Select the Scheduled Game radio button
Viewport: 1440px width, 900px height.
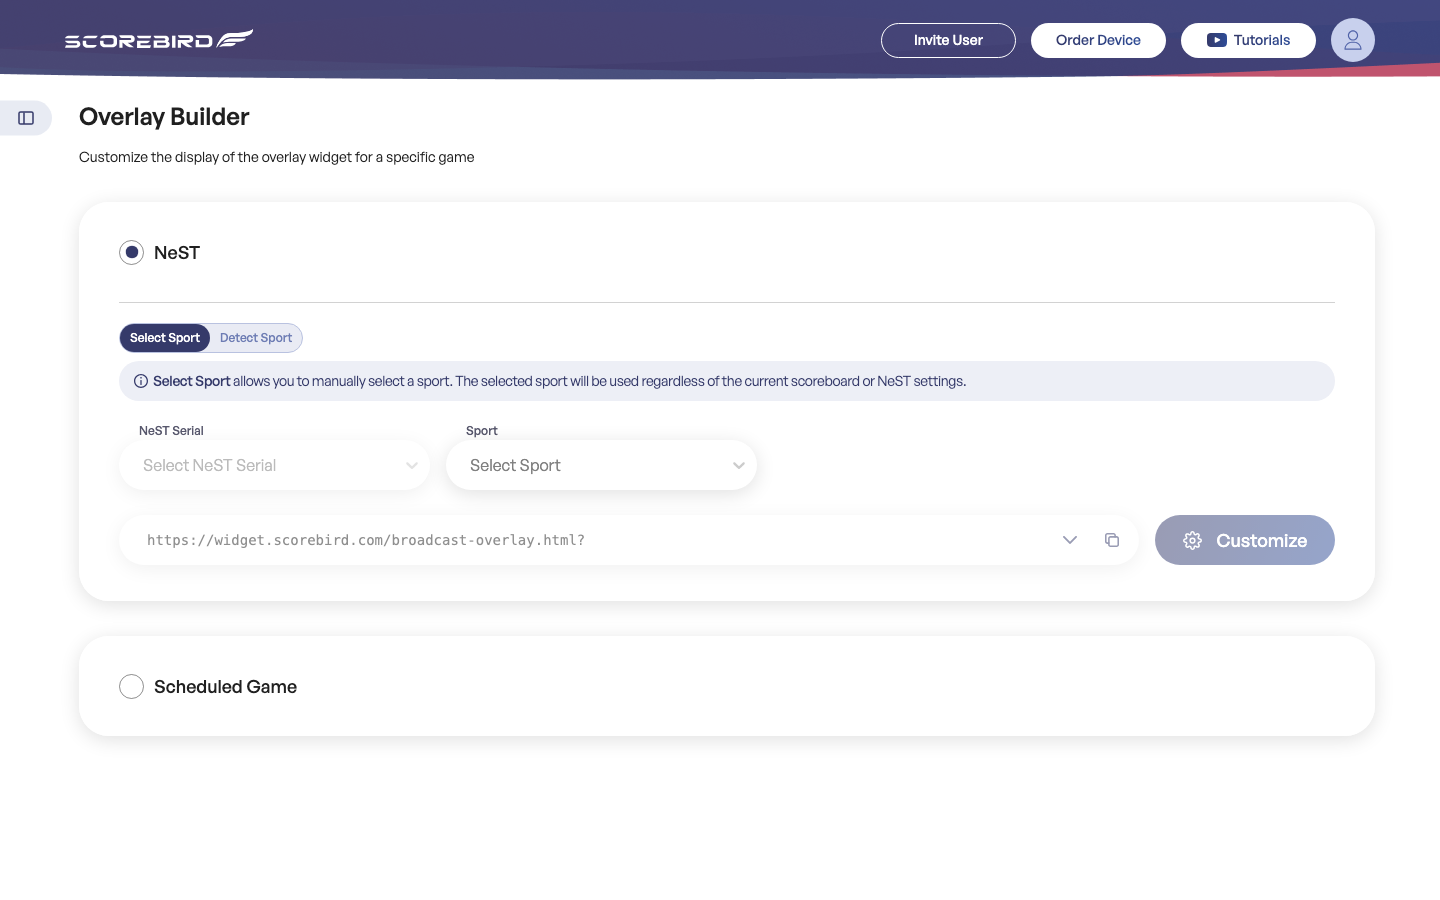tap(131, 686)
